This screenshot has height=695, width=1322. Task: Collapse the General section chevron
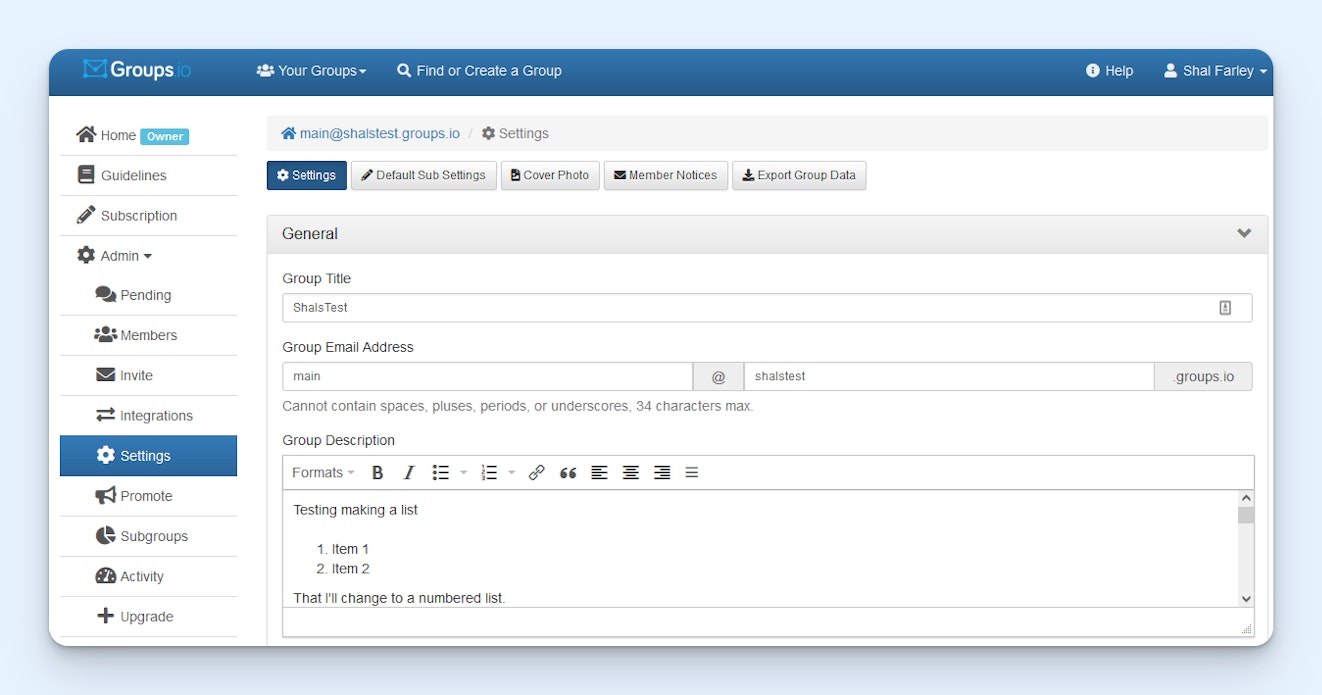1244,234
